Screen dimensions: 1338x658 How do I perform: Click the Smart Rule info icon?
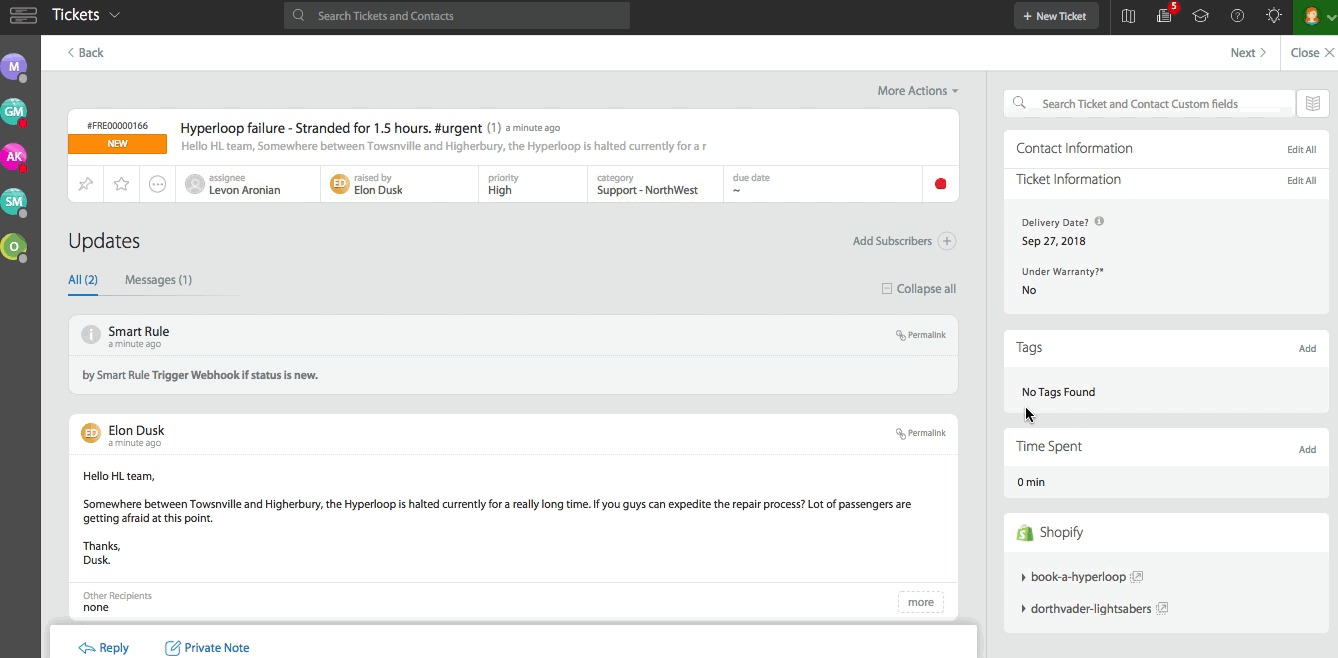point(91,335)
